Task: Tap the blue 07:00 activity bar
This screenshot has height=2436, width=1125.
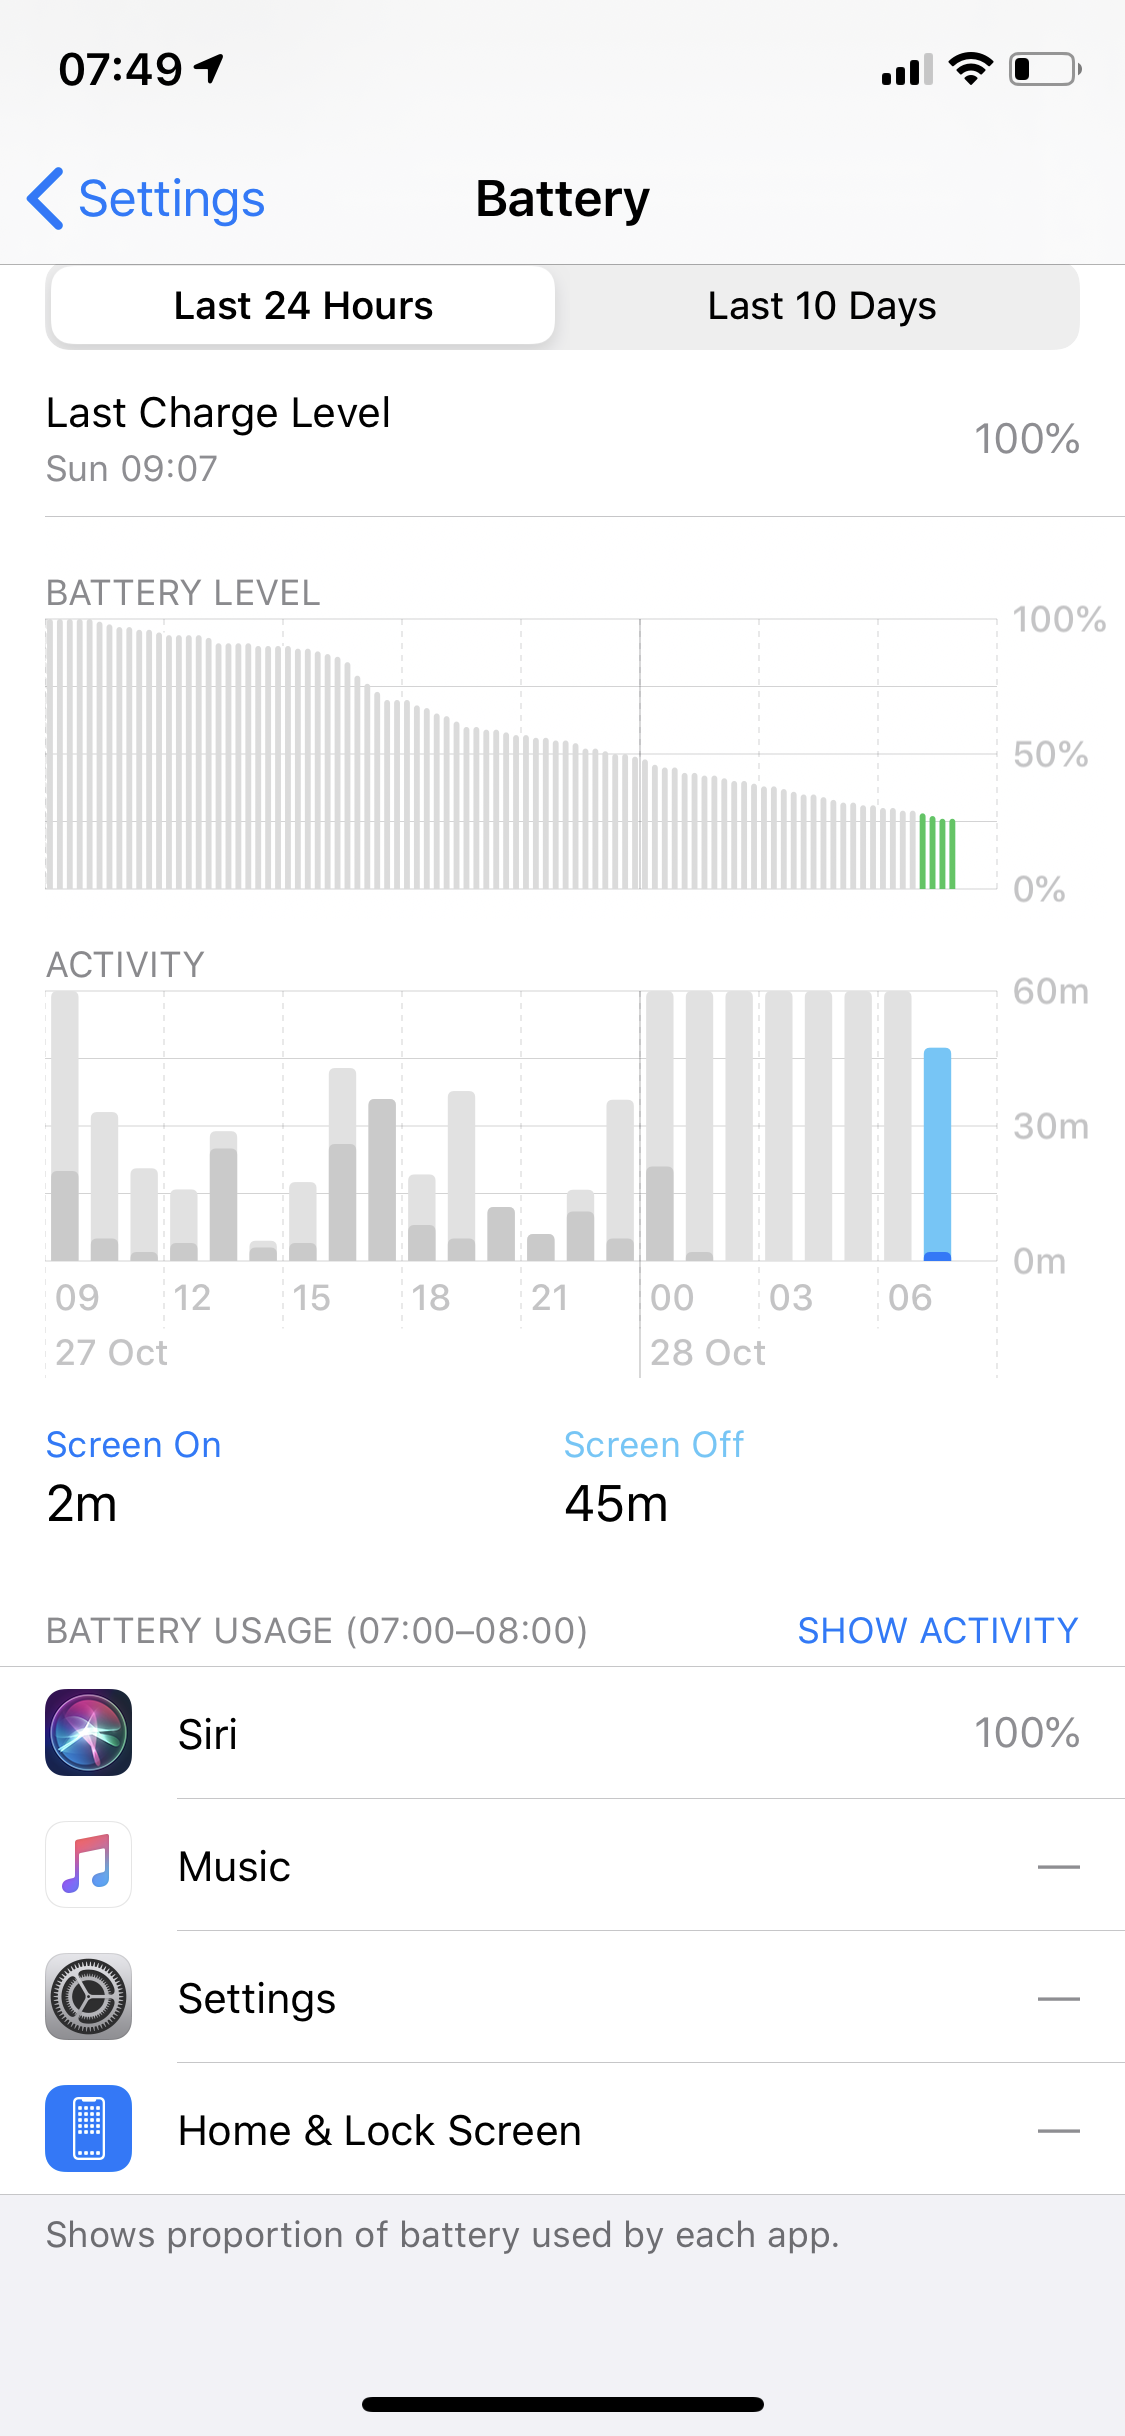Action: 937,1153
